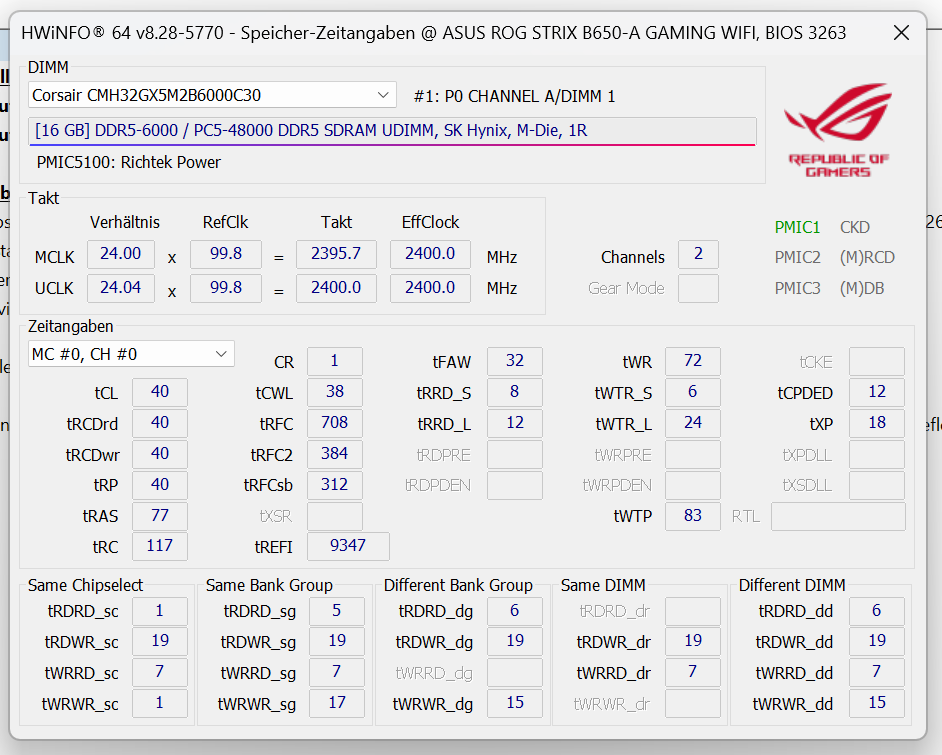Click the tXP value 18
The width and height of the screenshot is (942, 755).
[877, 423]
